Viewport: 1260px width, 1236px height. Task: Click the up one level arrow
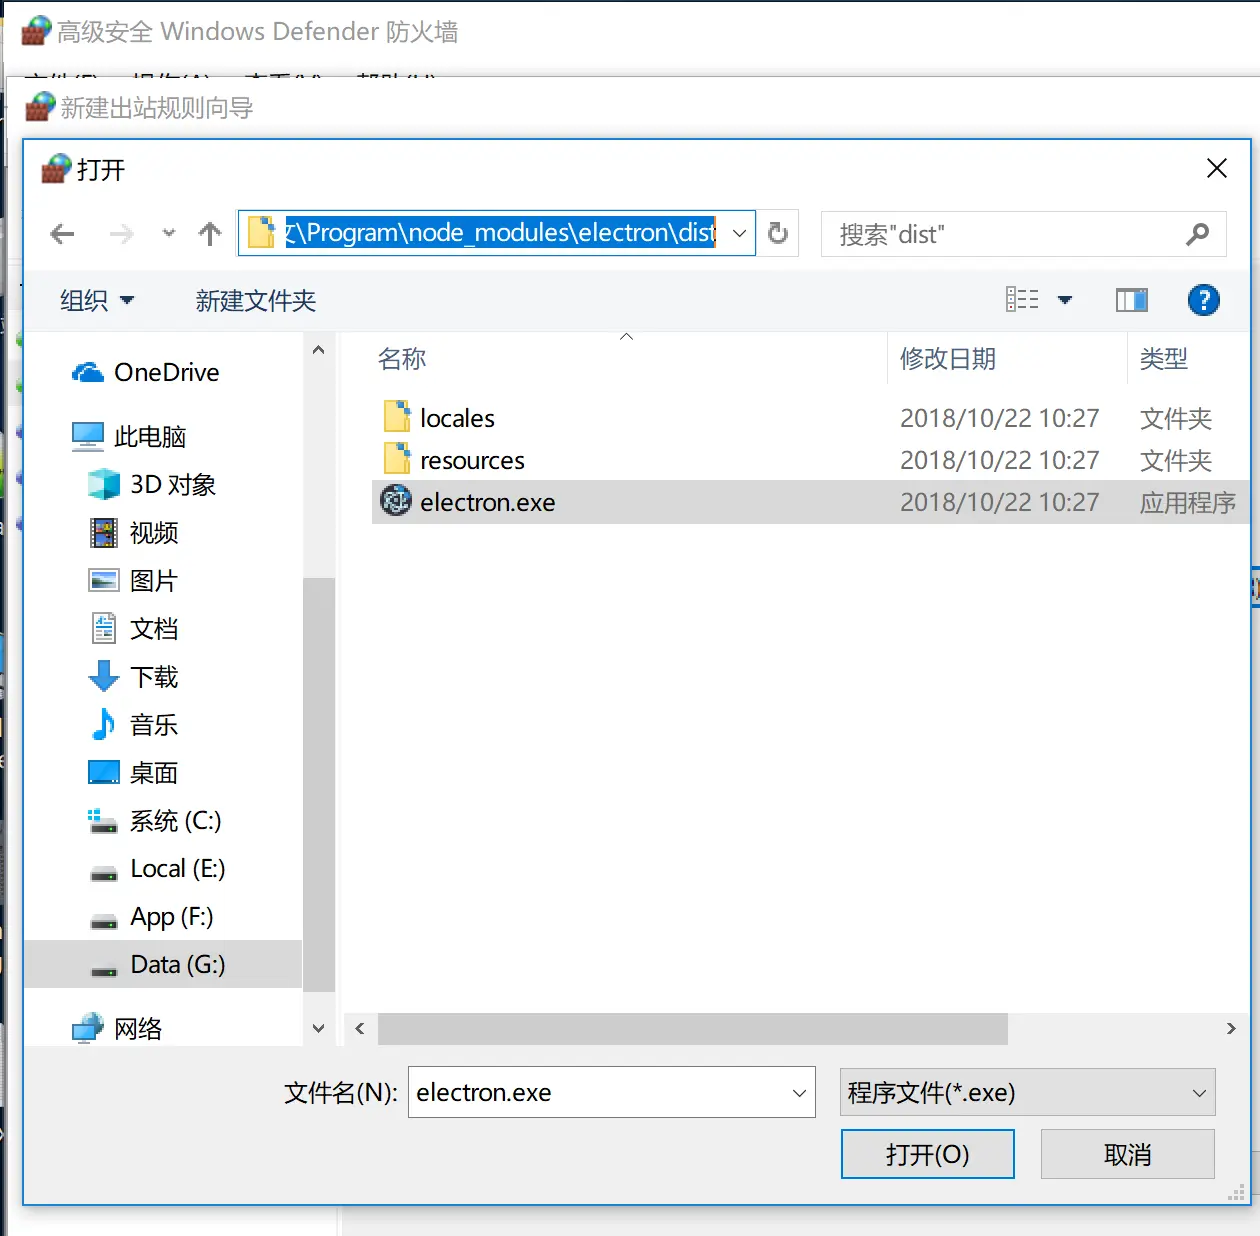[210, 234]
